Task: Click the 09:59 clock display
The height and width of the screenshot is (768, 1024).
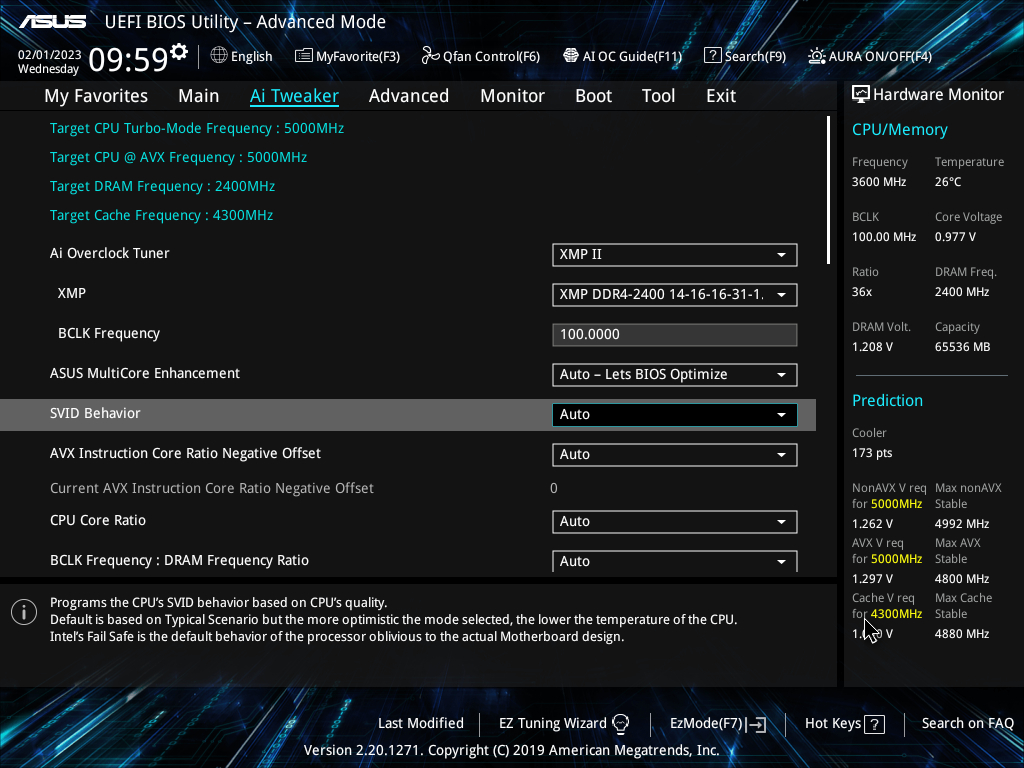Action: coord(128,60)
